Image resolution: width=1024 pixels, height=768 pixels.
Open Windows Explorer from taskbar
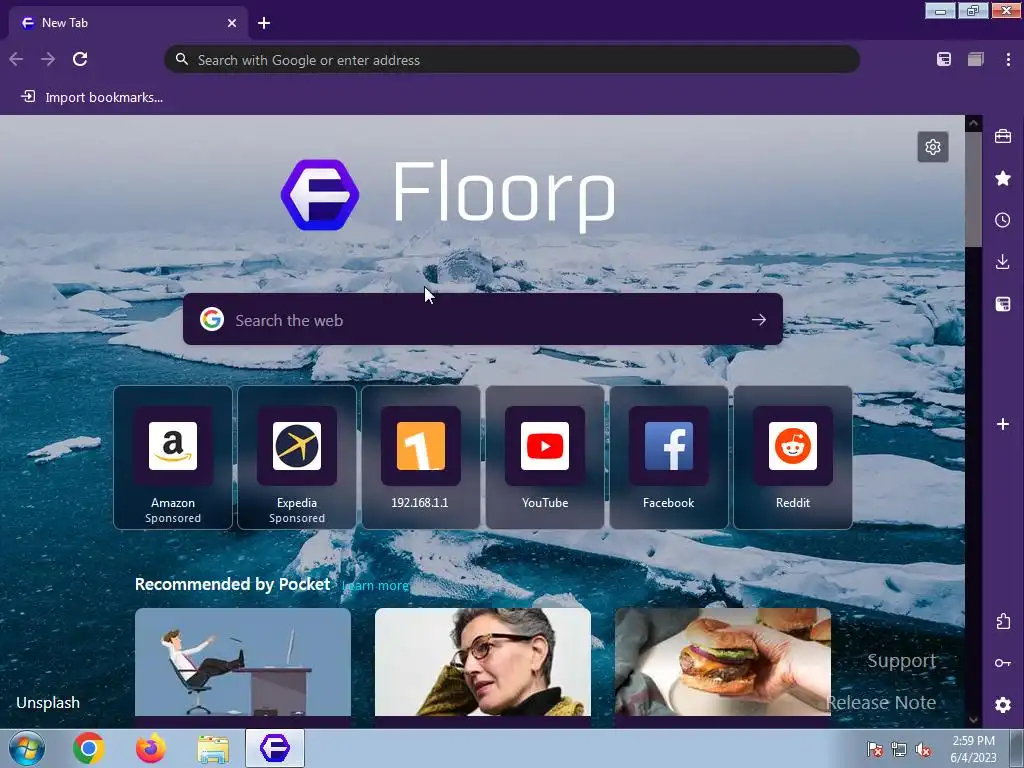point(213,749)
